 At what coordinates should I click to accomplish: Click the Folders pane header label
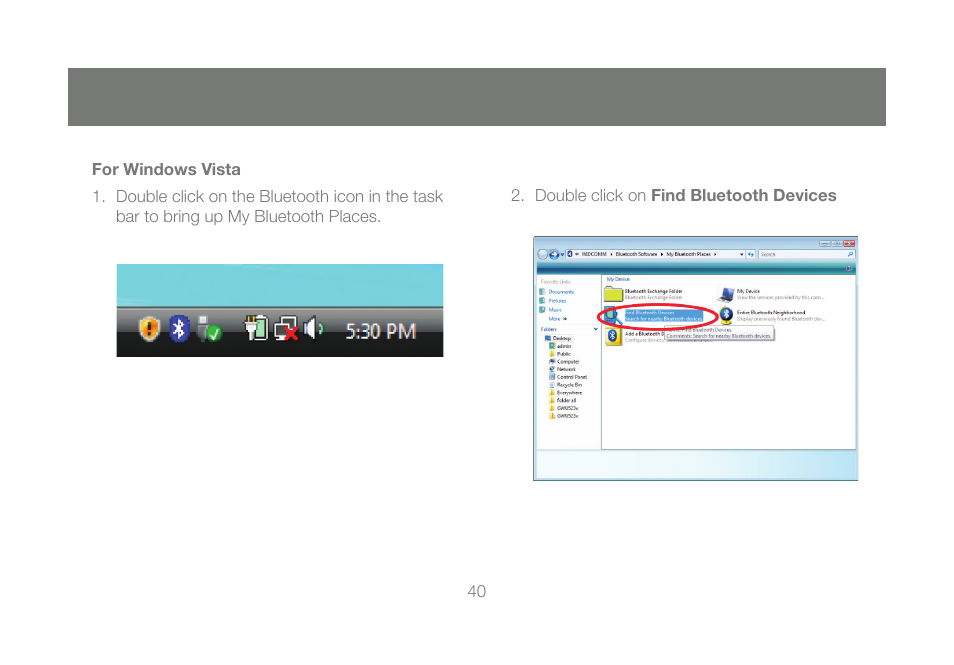coord(549,329)
